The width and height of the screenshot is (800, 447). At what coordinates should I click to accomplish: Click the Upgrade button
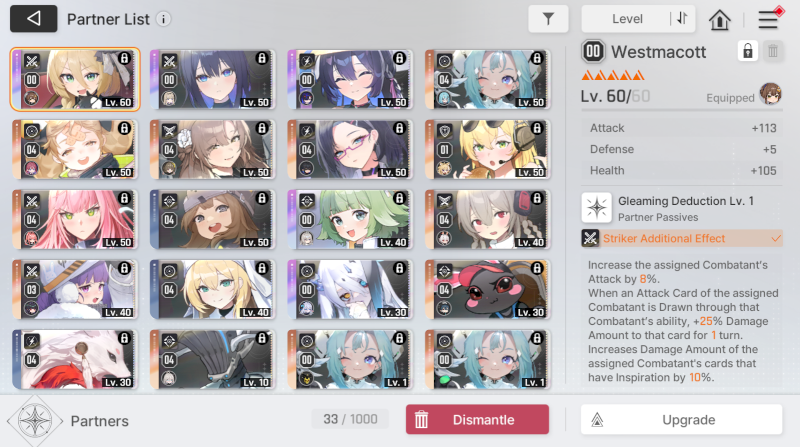click(681, 419)
